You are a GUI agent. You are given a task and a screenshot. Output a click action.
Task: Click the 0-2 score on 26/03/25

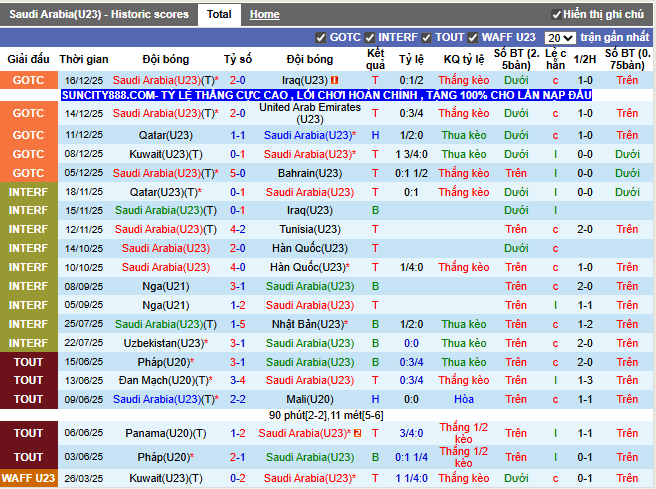click(x=237, y=478)
